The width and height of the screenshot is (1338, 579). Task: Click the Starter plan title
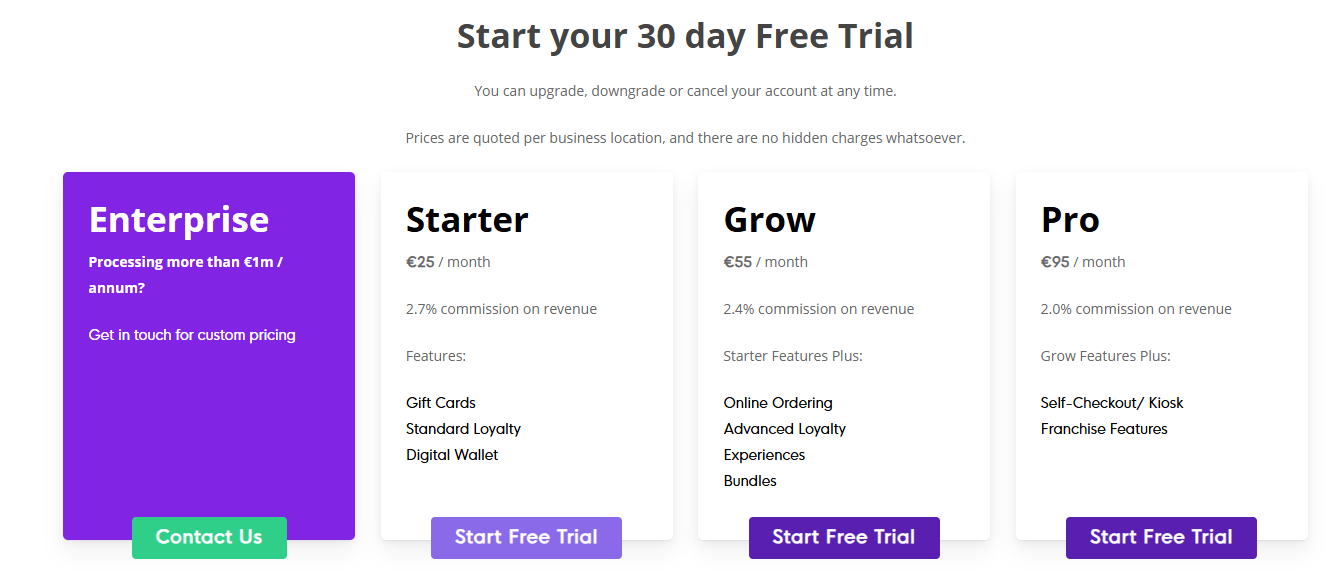(x=467, y=220)
